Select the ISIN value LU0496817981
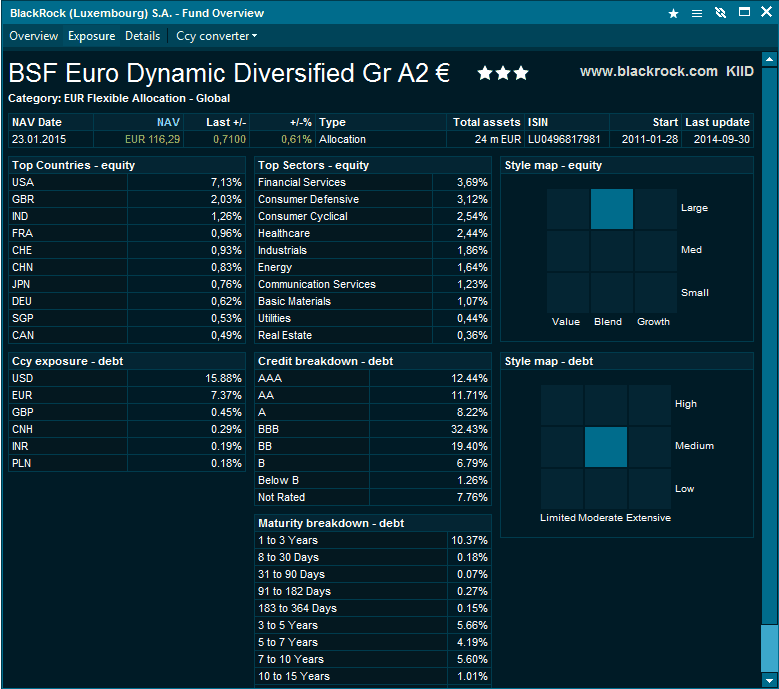This screenshot has height=689, width=779. pos(564,139)
